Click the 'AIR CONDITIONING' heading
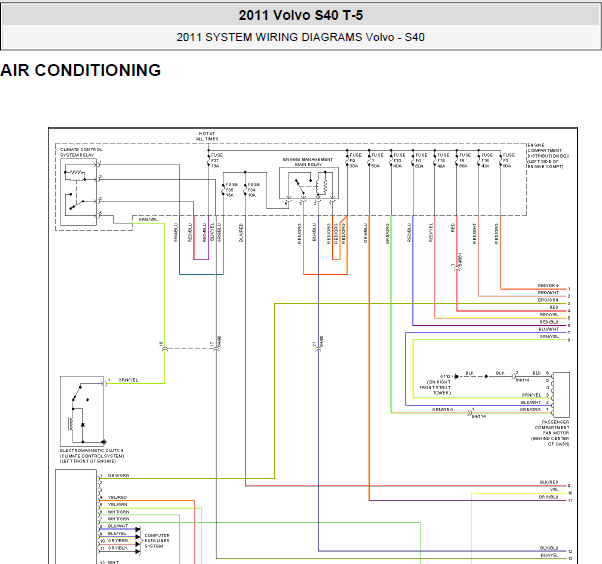Screen dimensions: 602x564 pyautogui.click(x=81, y=70)
